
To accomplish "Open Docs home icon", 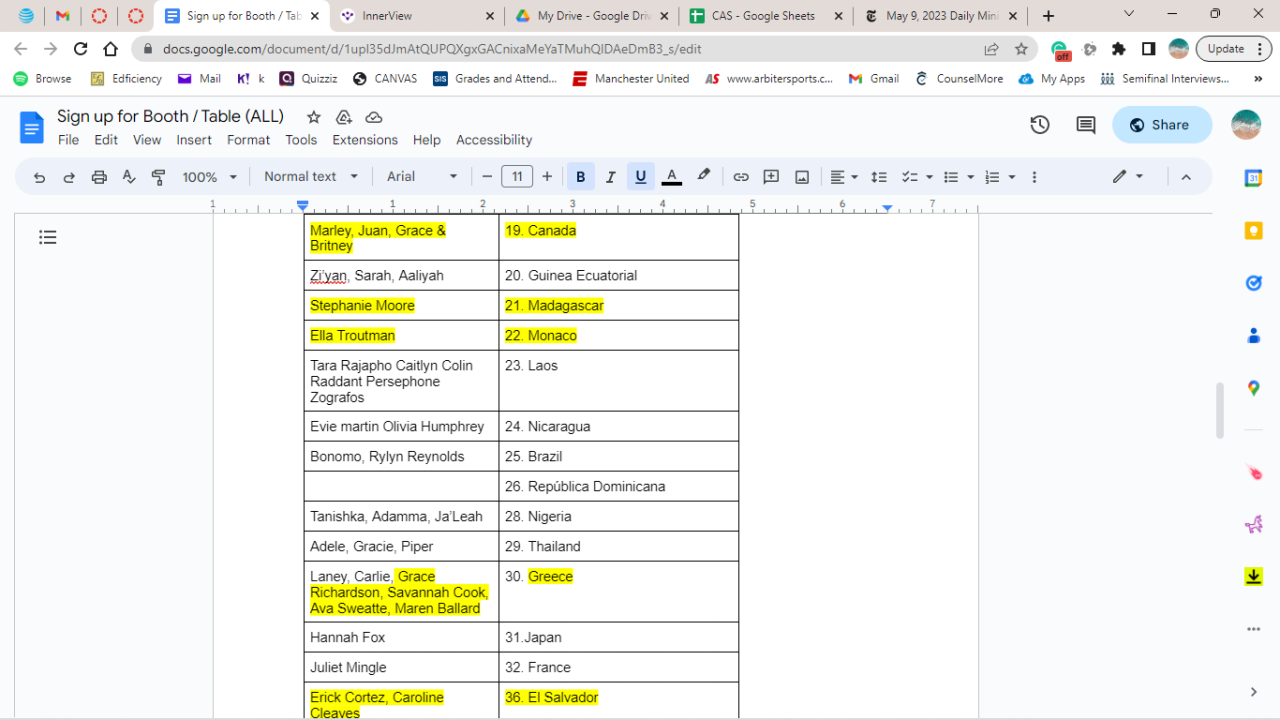I will click(x=32, y=127).
